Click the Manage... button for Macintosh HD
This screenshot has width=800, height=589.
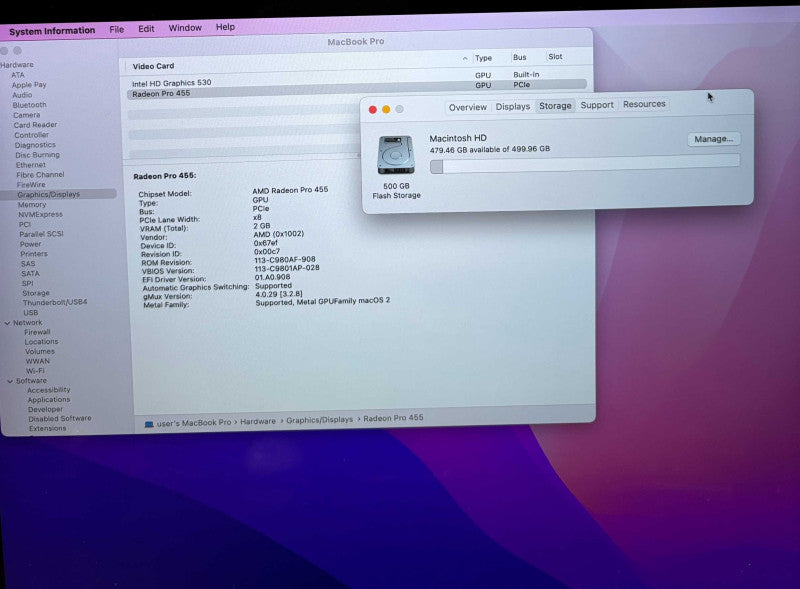tap(713, 139)
